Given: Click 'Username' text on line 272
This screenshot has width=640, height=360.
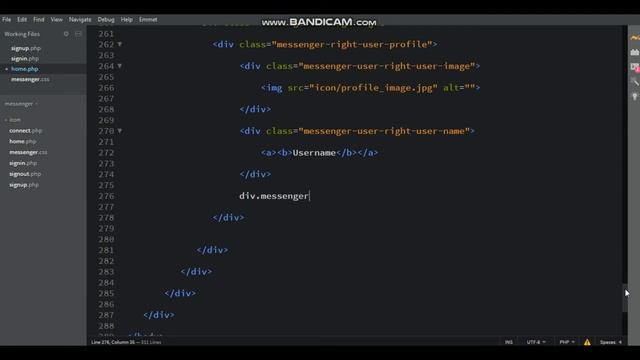Looking at the screenshot, I should [314, 153].
